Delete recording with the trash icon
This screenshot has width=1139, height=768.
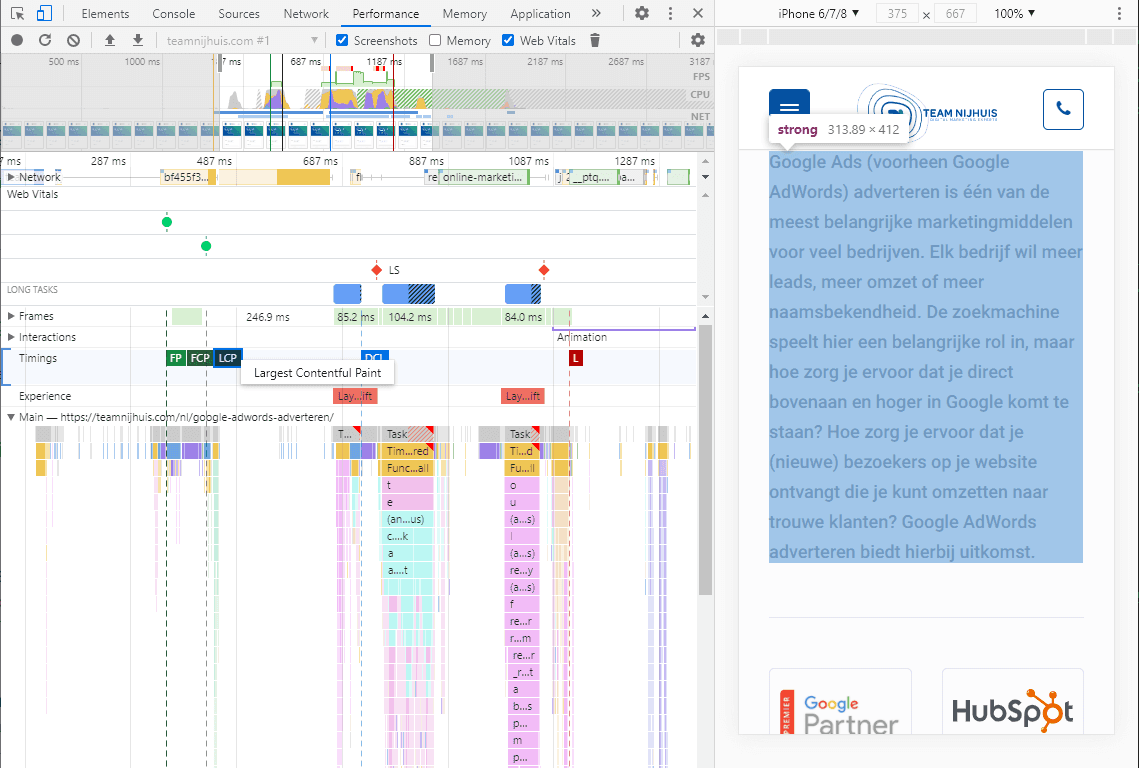point(595,41)
